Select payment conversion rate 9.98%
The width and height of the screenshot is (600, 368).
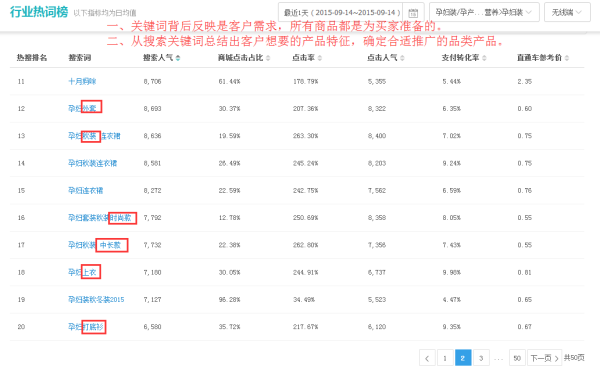point(452,272)
